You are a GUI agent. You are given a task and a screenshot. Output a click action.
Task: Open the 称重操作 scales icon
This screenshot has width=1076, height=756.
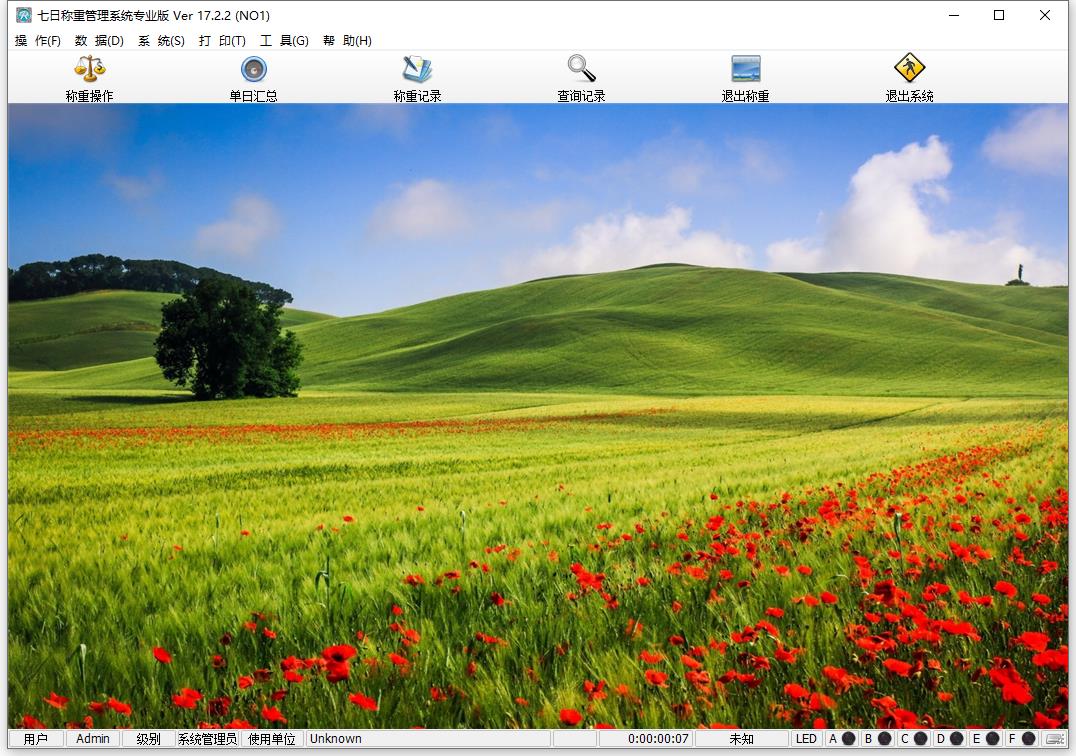point(89,70)
